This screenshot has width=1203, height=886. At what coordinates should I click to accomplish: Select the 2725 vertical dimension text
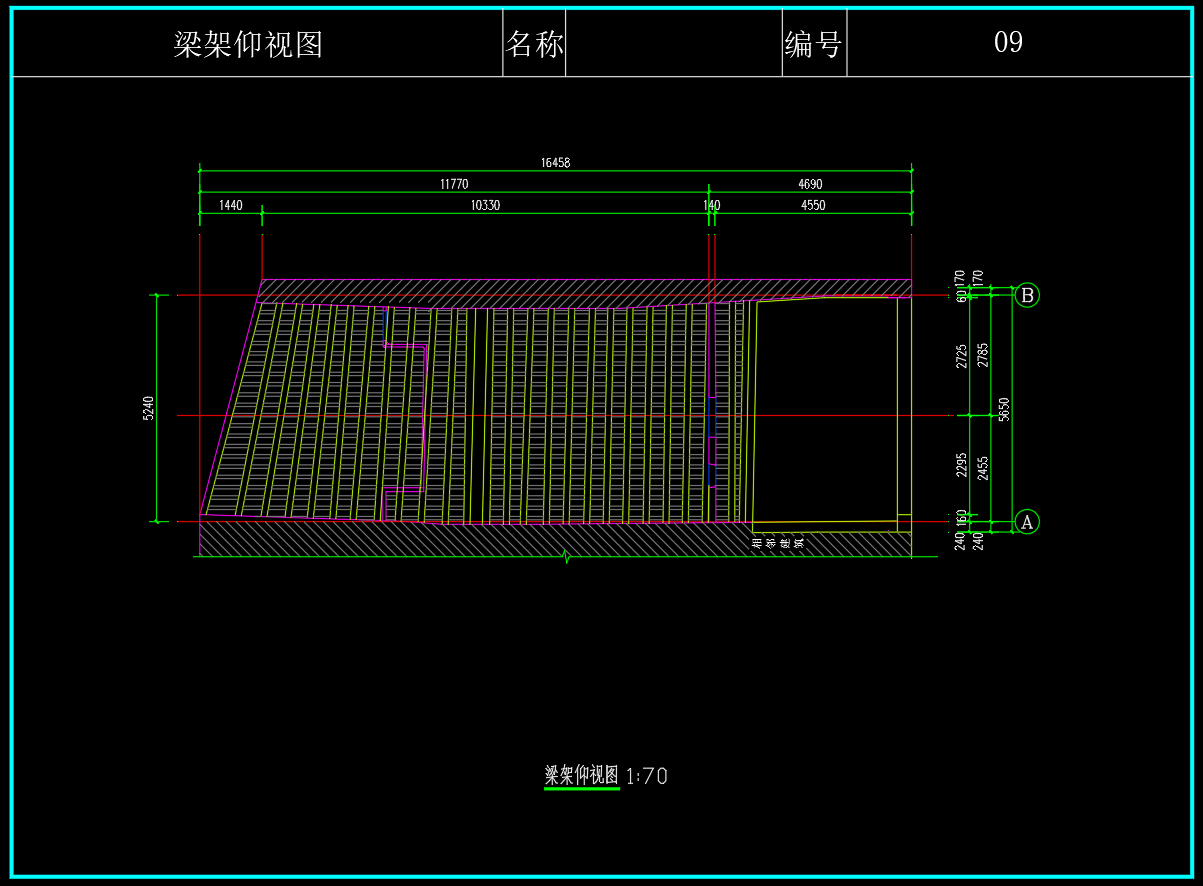pyautogui.click(x=961, y=356)
